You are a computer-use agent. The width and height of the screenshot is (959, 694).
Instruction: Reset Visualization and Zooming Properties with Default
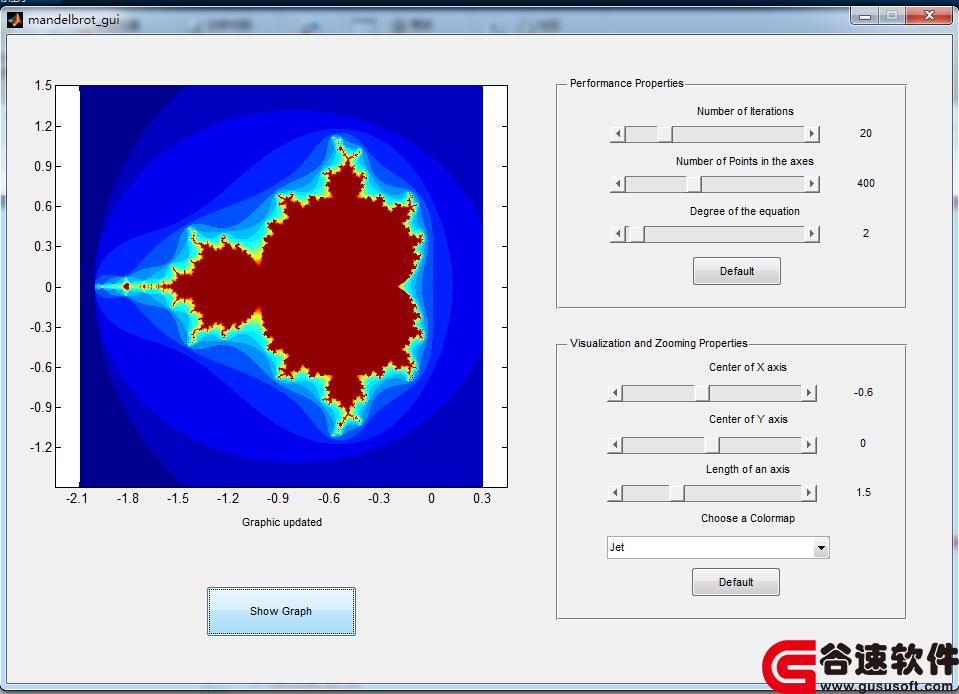736,582
